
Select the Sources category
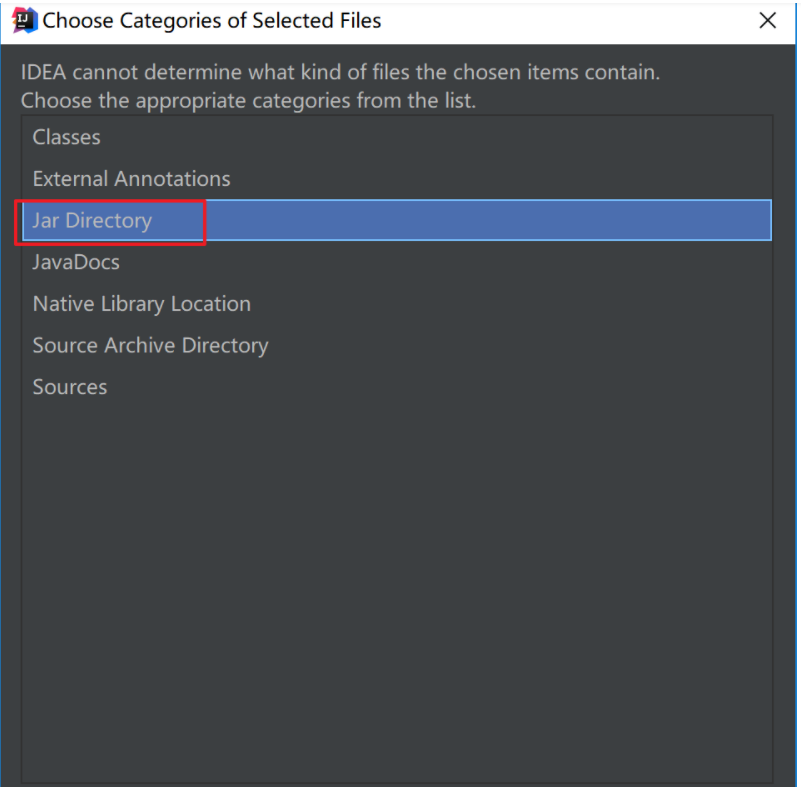tap(396, 387)
